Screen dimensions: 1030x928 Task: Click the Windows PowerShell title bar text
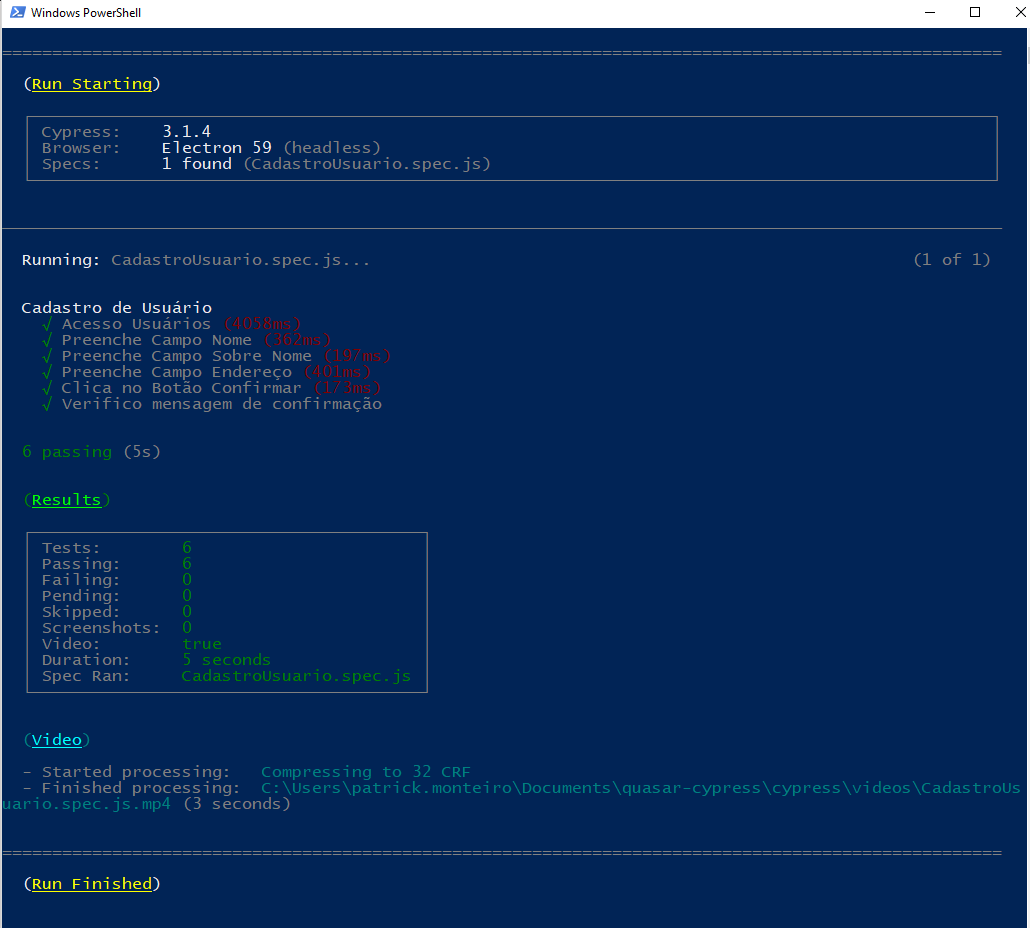(87, 13)
